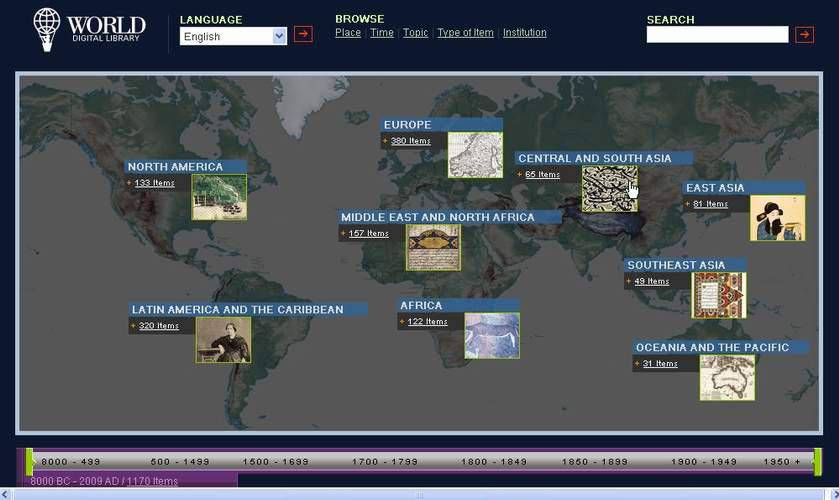This screenshot has width=839, height=500.
Task: Open the 31 Items link for Oceania
Action: click(x=660, y=363)
